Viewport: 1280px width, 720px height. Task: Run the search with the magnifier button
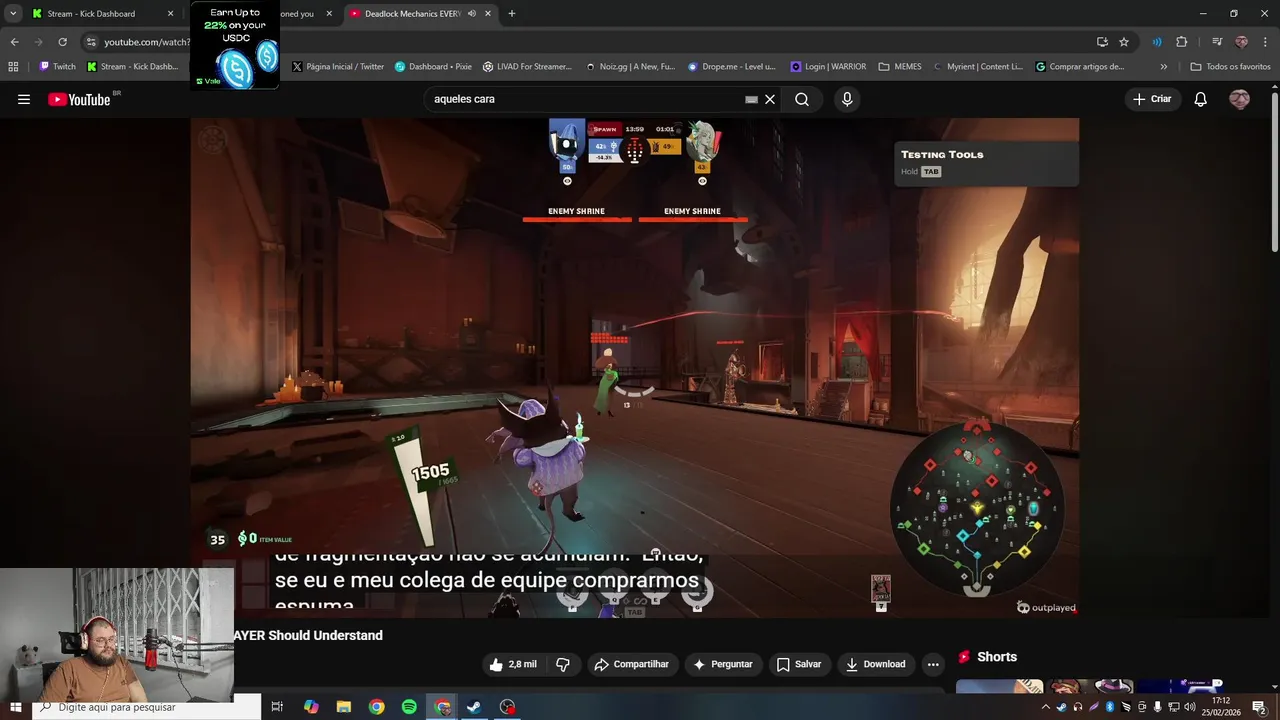coord(802,99)
